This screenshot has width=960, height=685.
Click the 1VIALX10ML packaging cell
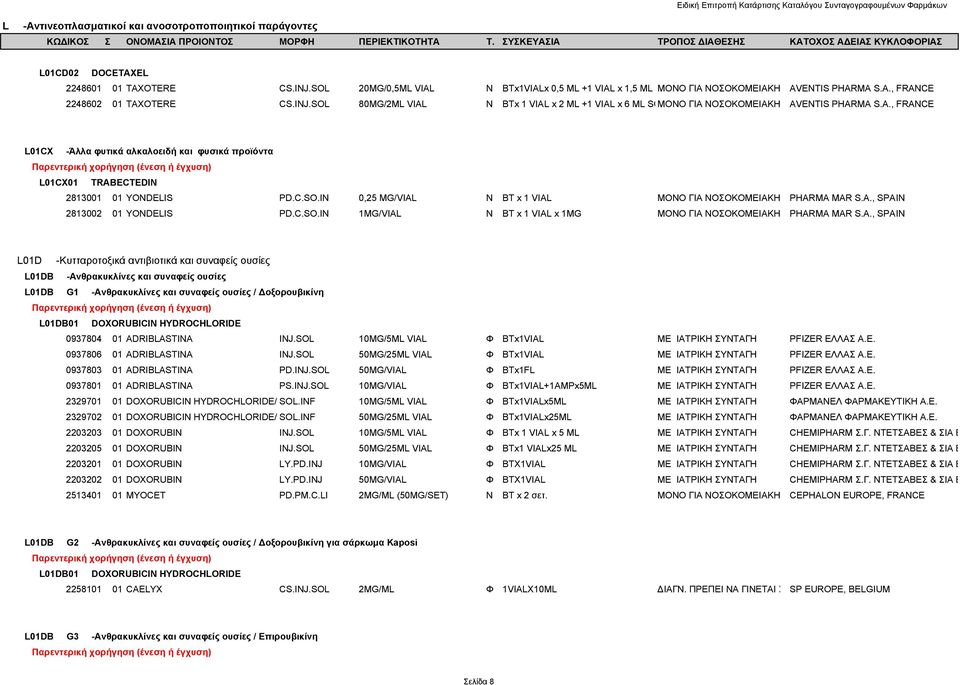point(530,590)
